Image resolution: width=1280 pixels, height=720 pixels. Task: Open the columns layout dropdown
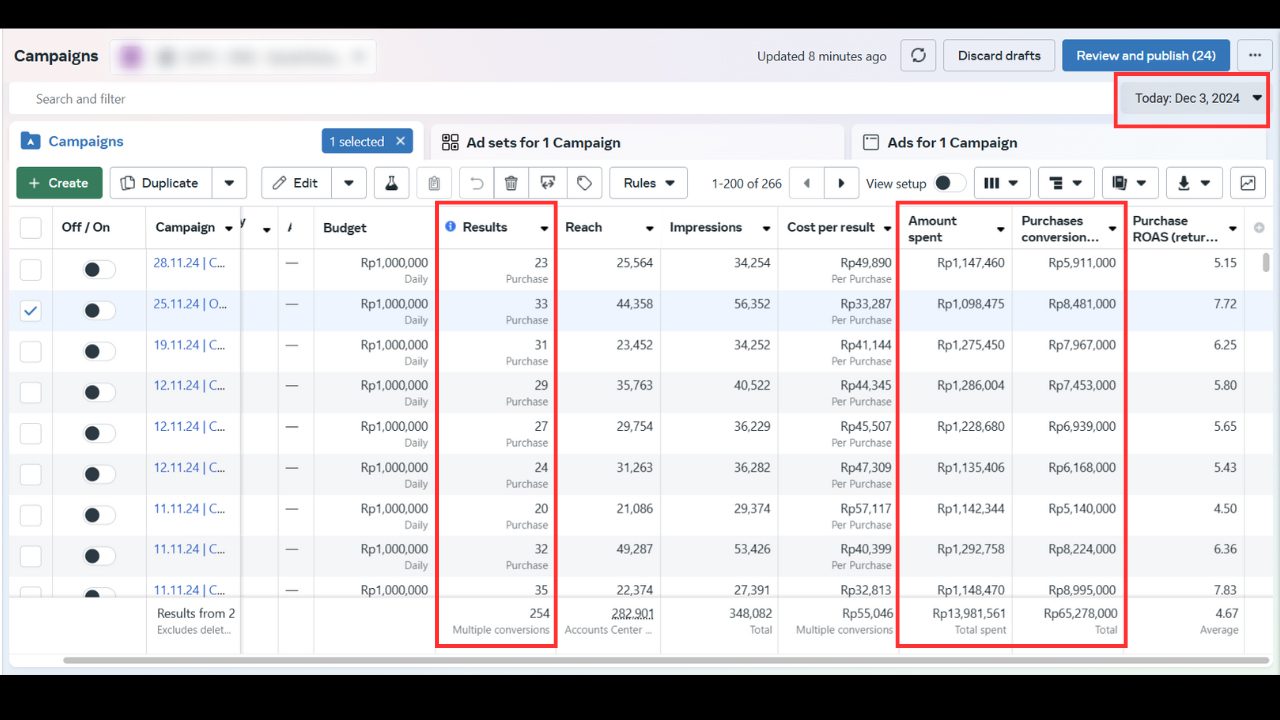1001,183
